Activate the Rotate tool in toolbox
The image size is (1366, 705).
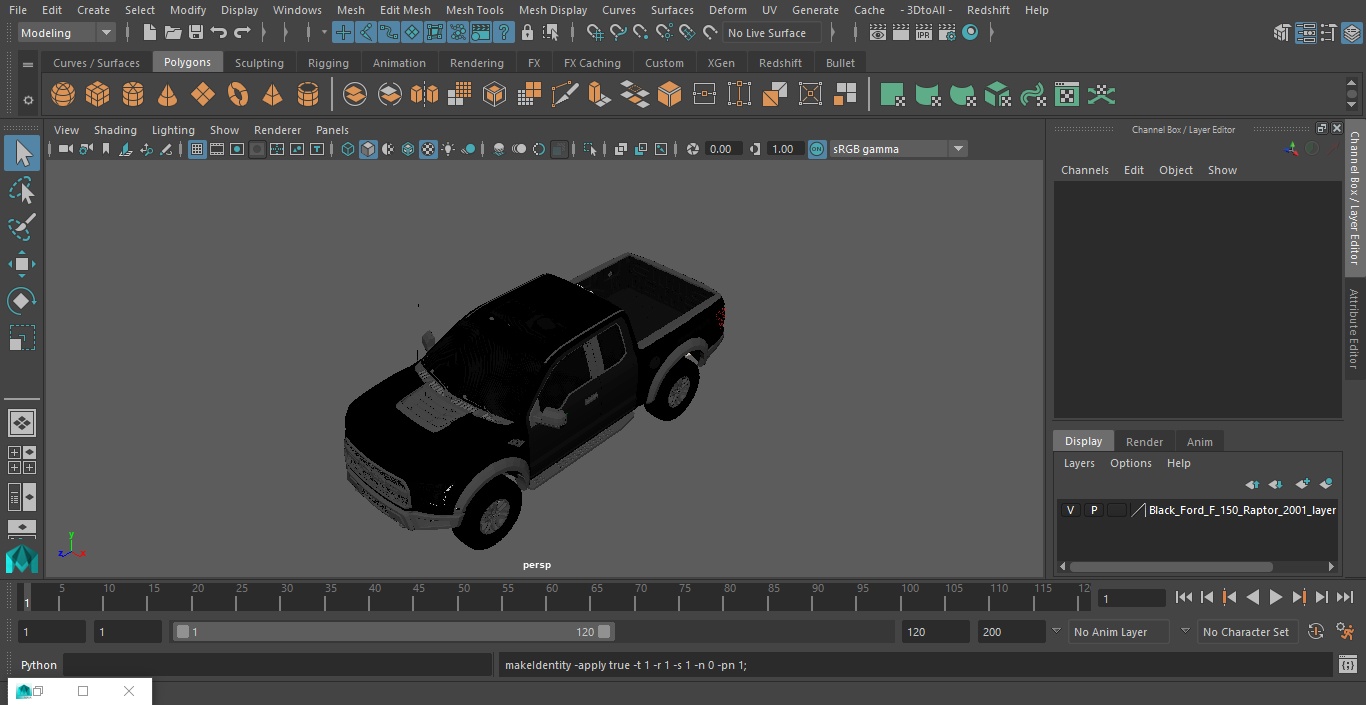click(x=22, y=301)
